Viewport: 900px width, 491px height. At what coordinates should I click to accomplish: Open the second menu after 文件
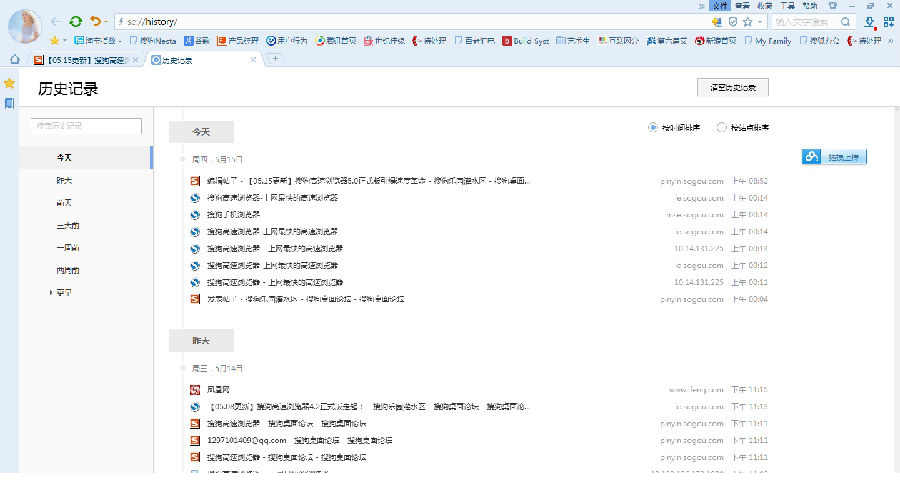(x=765, y=6)
